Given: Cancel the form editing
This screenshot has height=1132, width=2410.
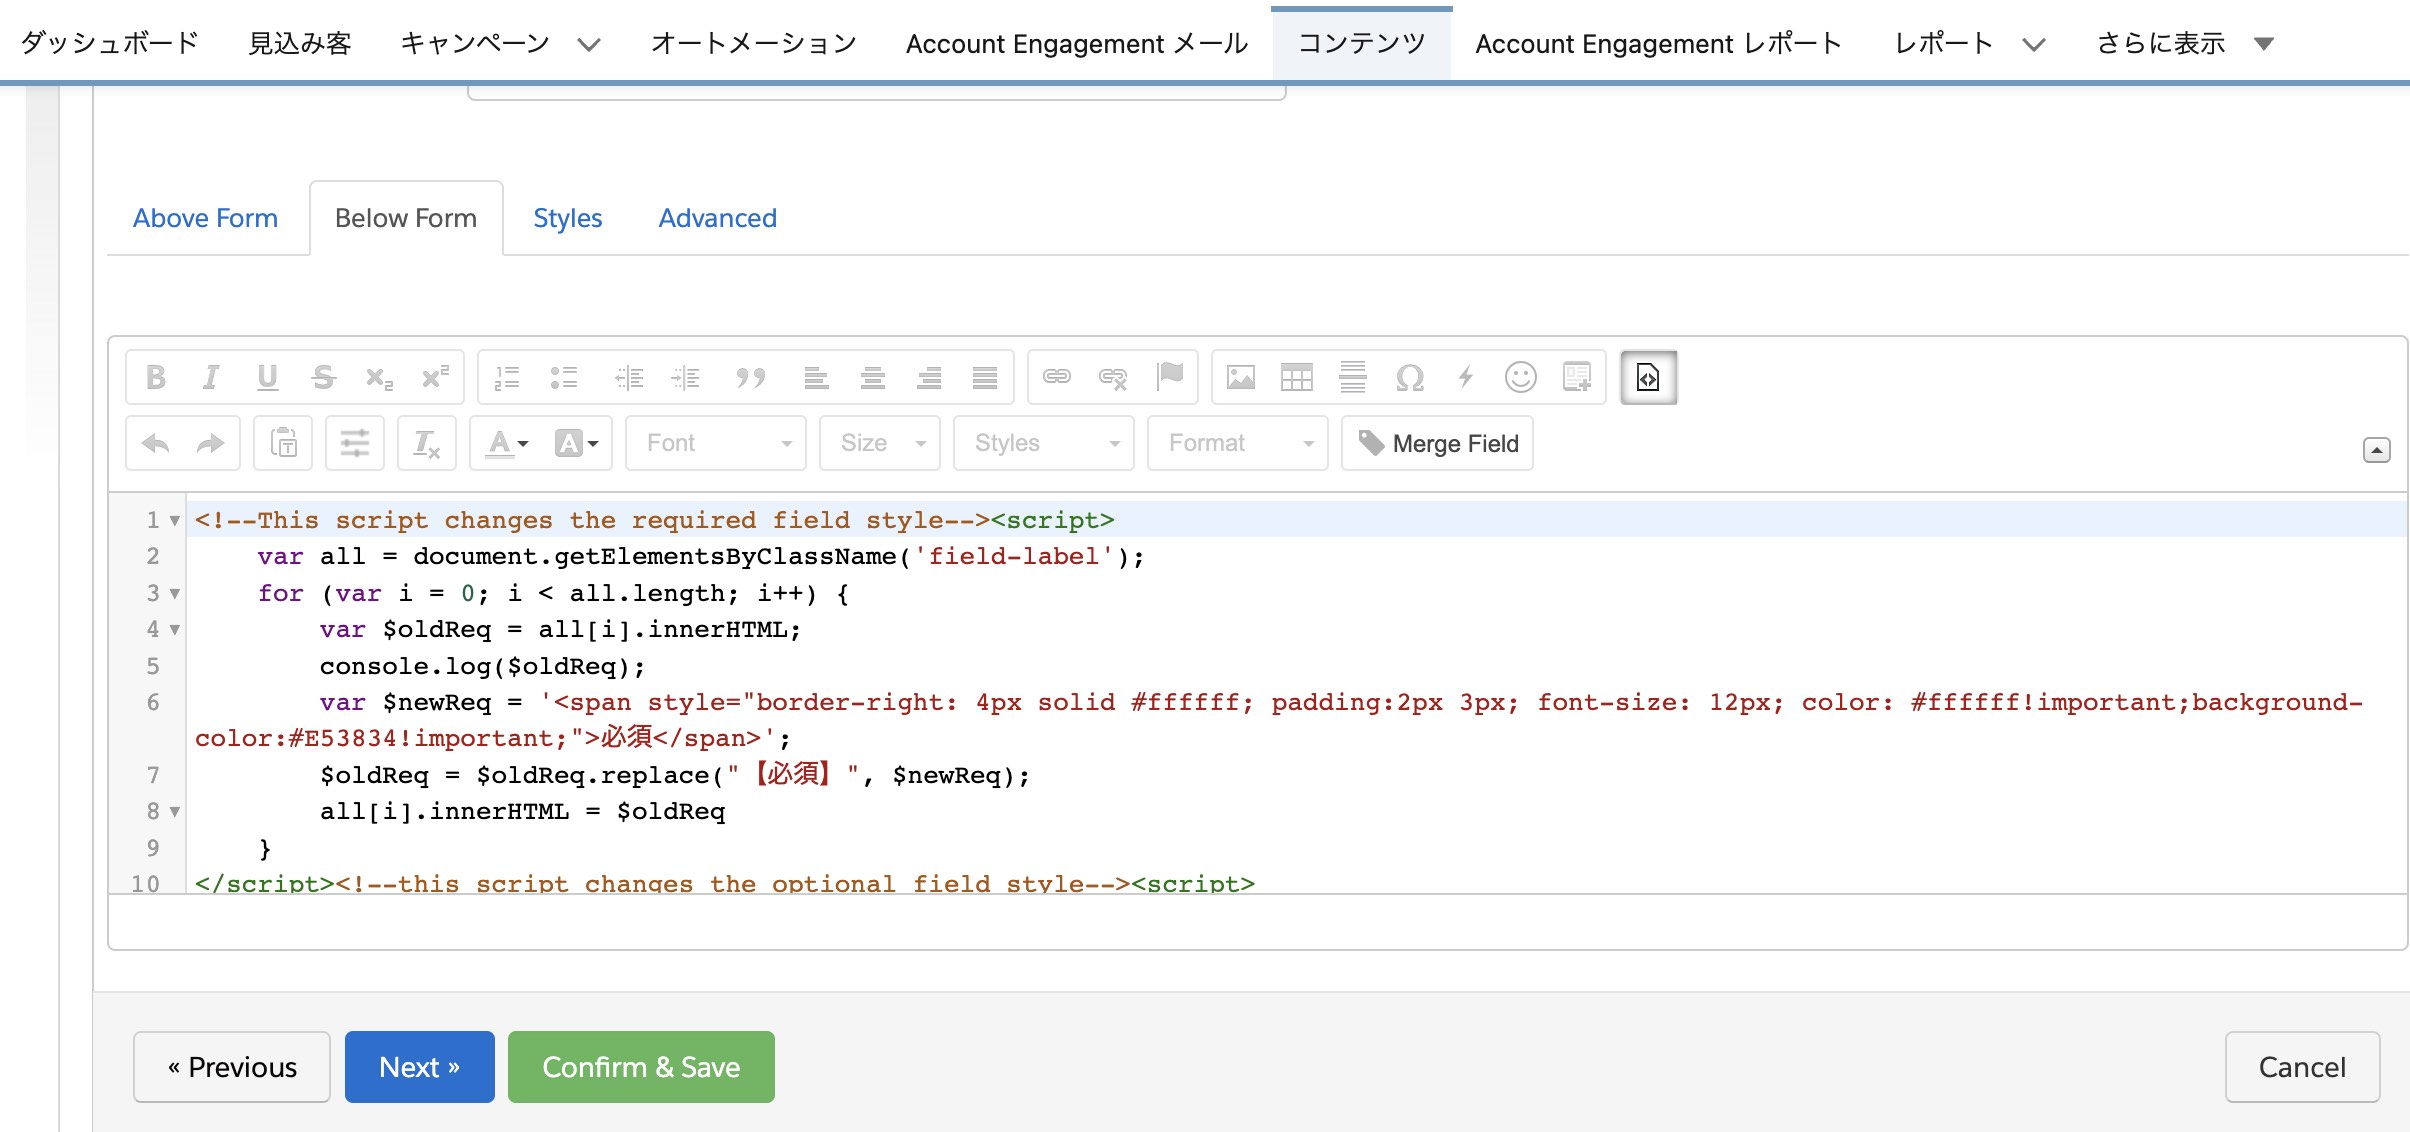Looking at the screenshot, I should 2302,1067.
